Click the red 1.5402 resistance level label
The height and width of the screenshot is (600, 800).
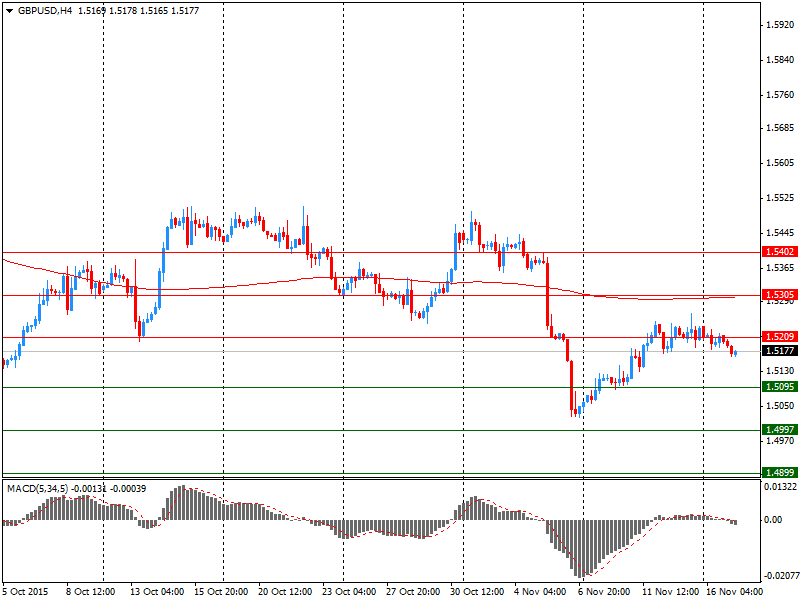tap(779, 252)
